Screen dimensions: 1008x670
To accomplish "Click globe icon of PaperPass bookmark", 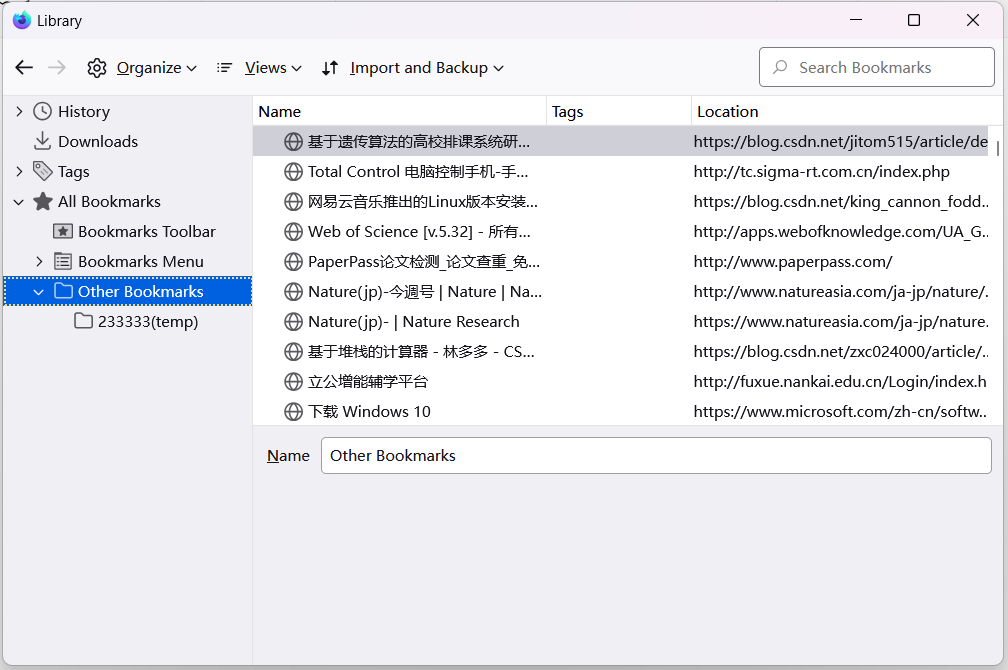I will point(293,262).
